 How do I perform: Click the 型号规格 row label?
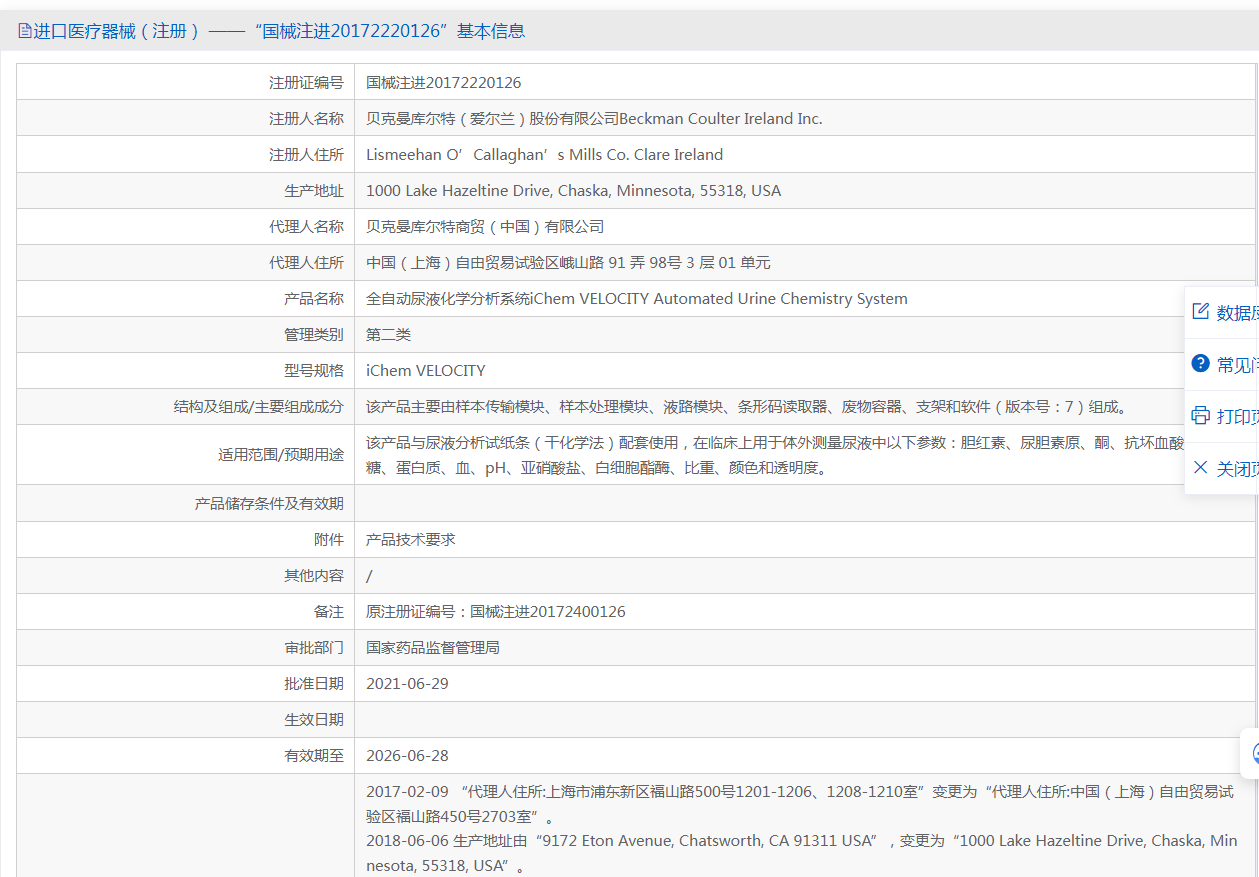(x=314, y=371)
